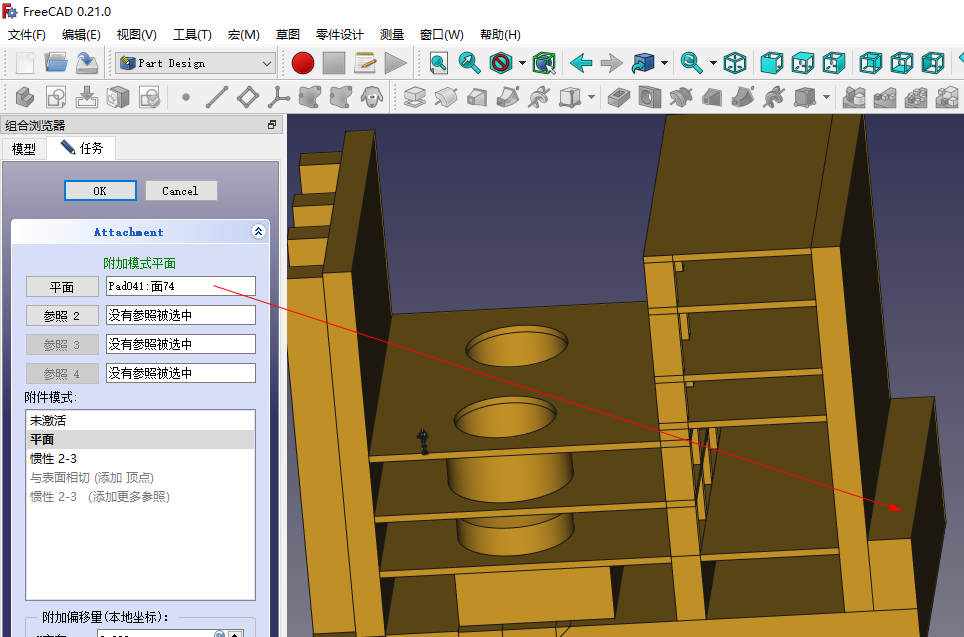Click the bounding box selection icon

(543, 63)
